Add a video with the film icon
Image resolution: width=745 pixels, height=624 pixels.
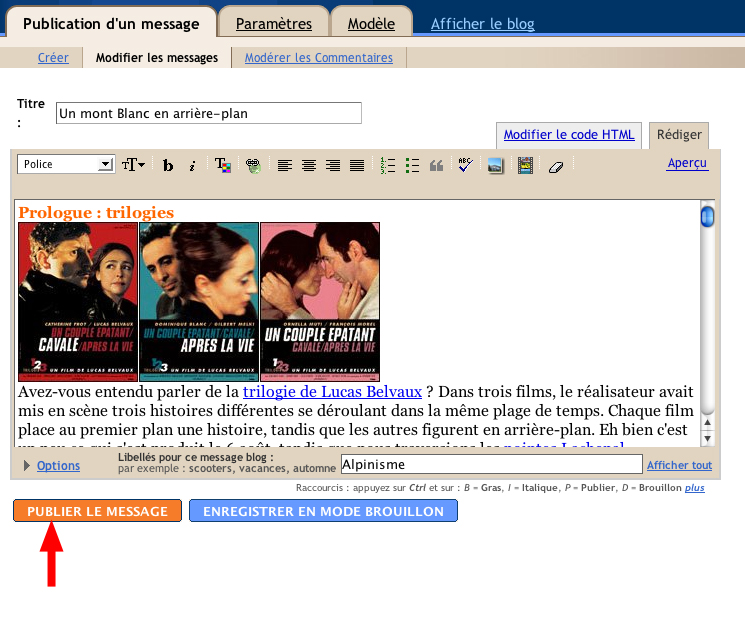(x=525, y=165)
